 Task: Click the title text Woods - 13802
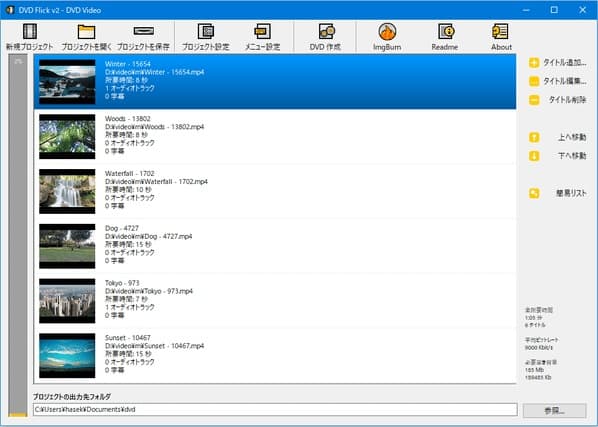pyautogui.click(x=128, y=119)
